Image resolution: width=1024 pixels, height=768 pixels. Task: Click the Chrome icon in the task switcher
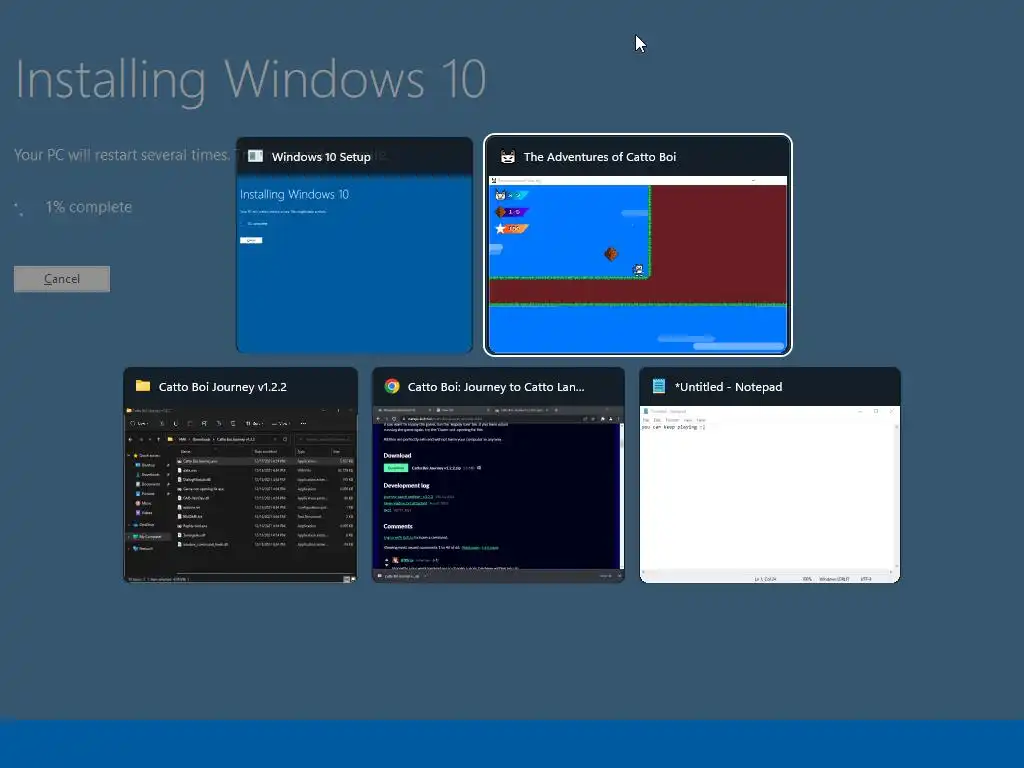tap(392, 386)
